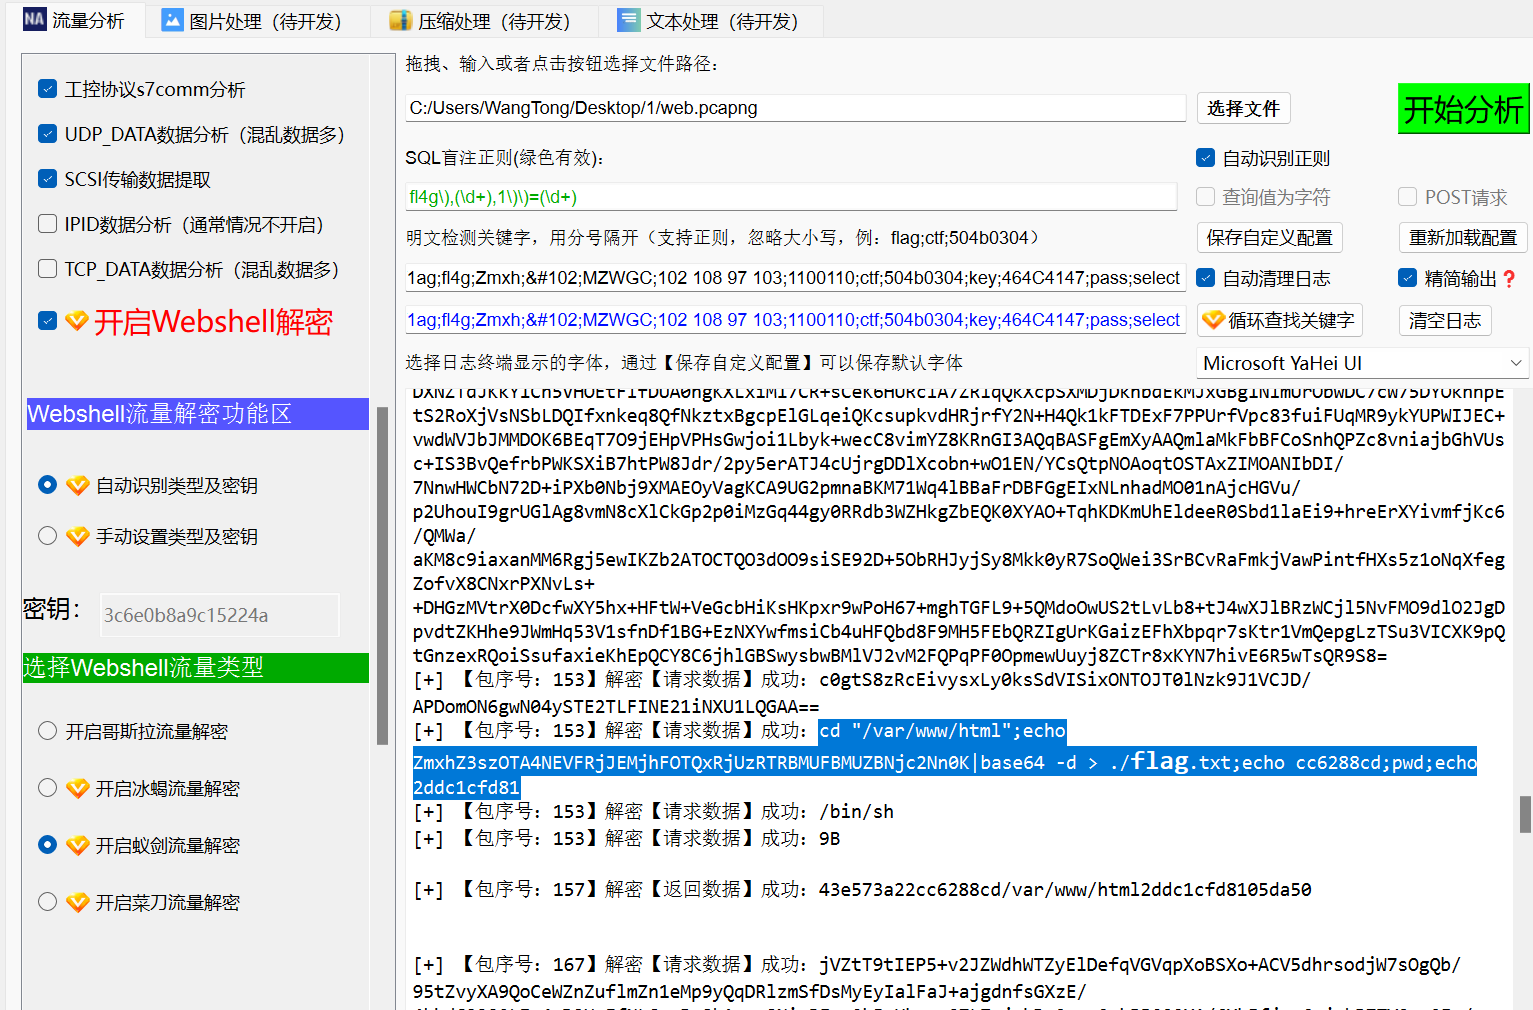Click diamond icon beside 开启蚁剑流量解密

(x=78, y=845)
